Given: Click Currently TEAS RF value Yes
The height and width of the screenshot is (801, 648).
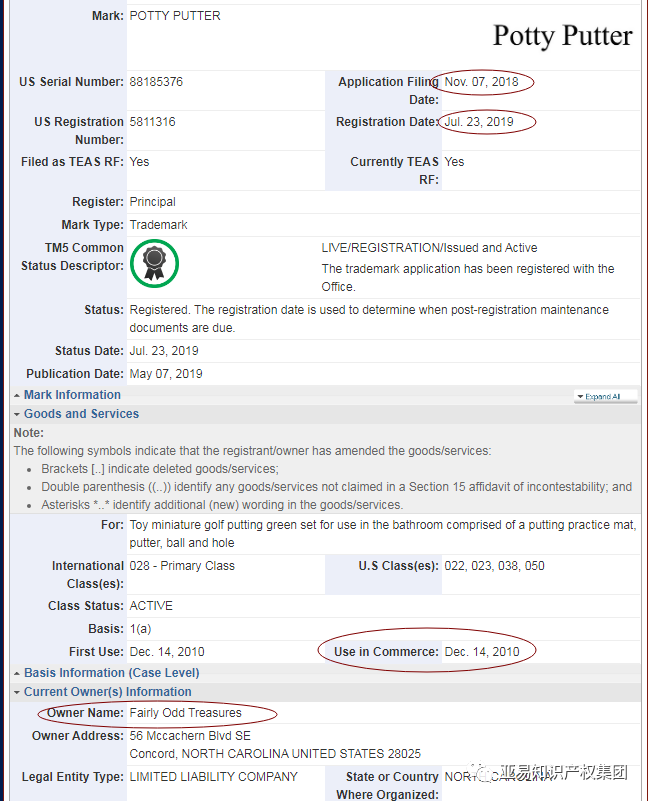Looking at the screenshot, I should point(454,162).
